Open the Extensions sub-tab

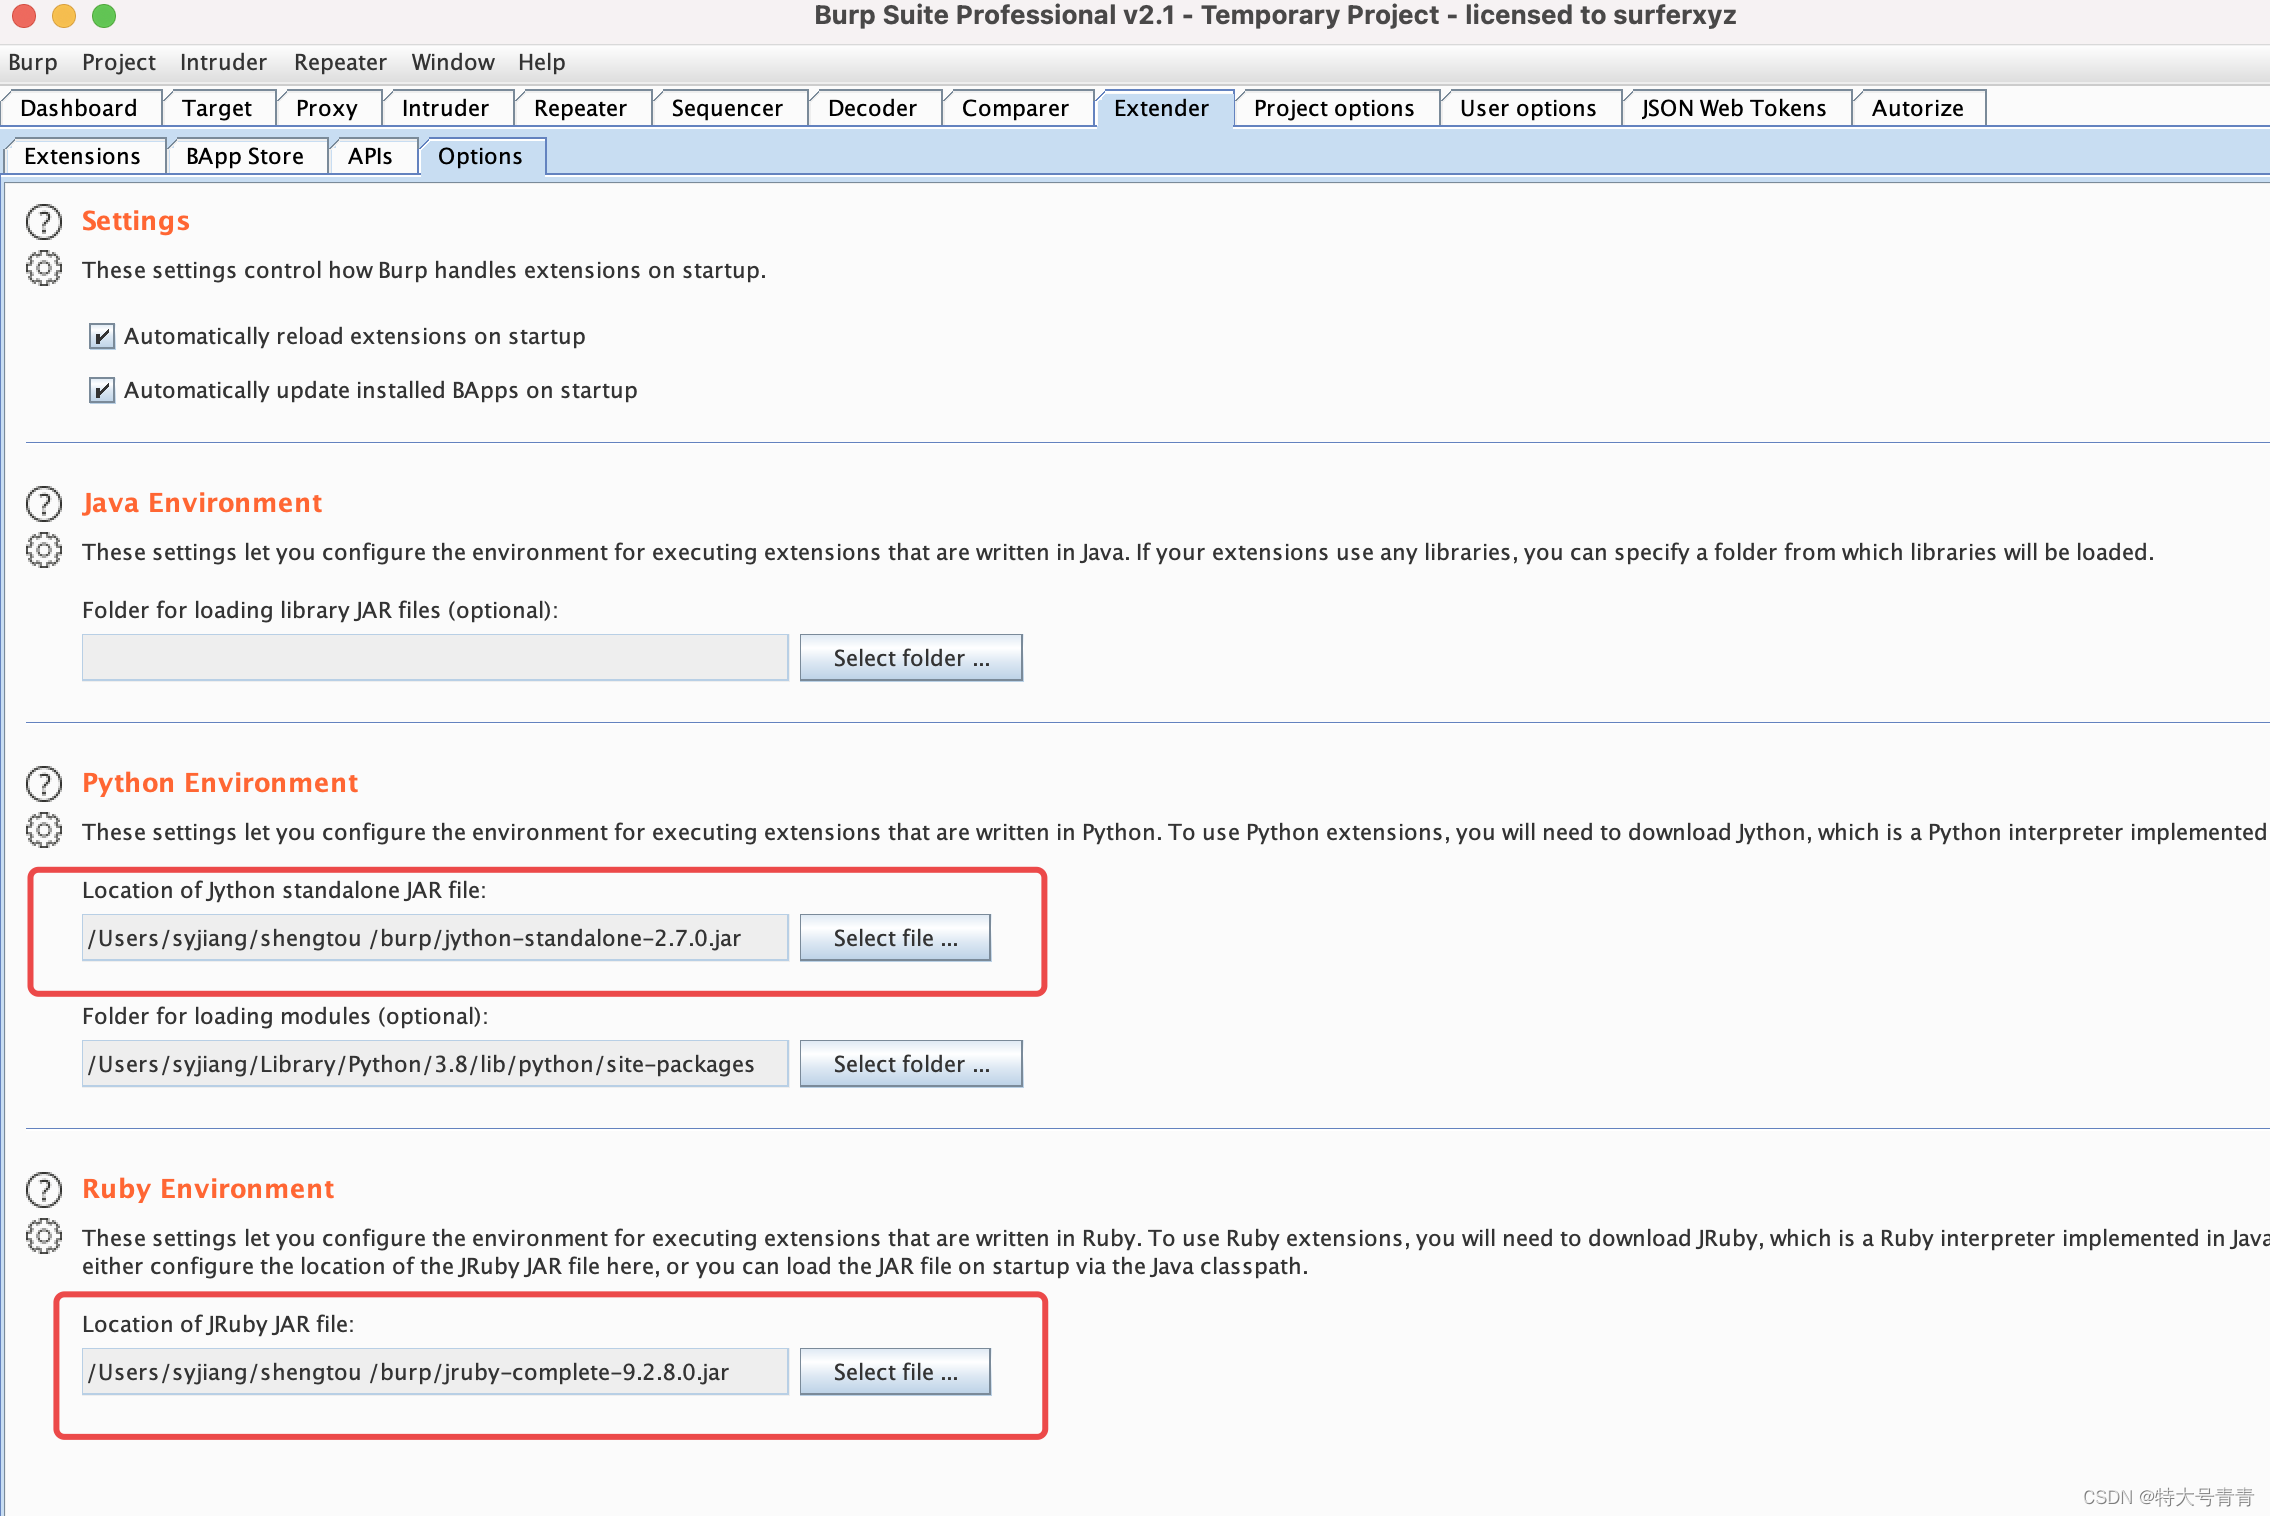click(x=83, y=156)
